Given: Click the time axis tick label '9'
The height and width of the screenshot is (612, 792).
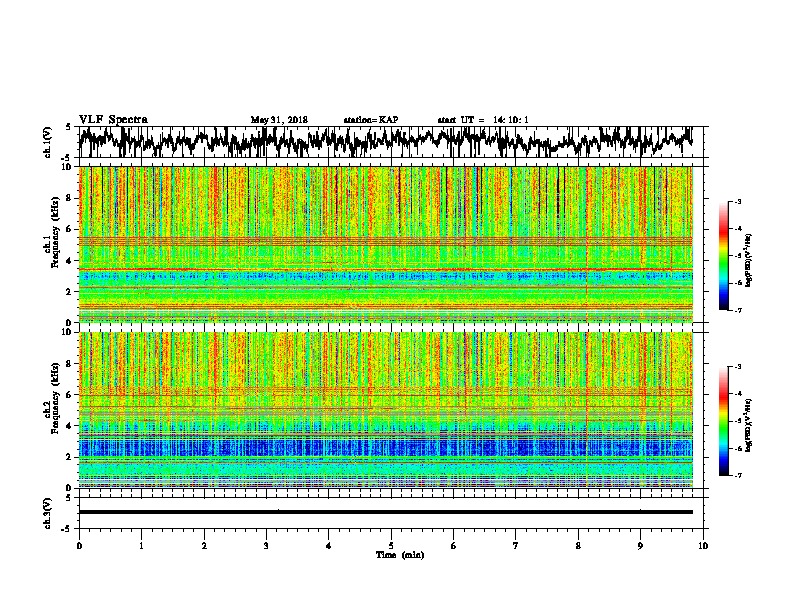Looking at the screenshot, I should [x=640, y=546].
